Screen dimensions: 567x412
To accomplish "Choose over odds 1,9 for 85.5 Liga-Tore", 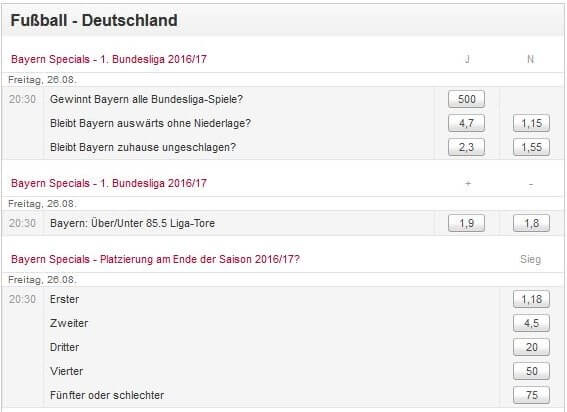I will pos(466,223).
